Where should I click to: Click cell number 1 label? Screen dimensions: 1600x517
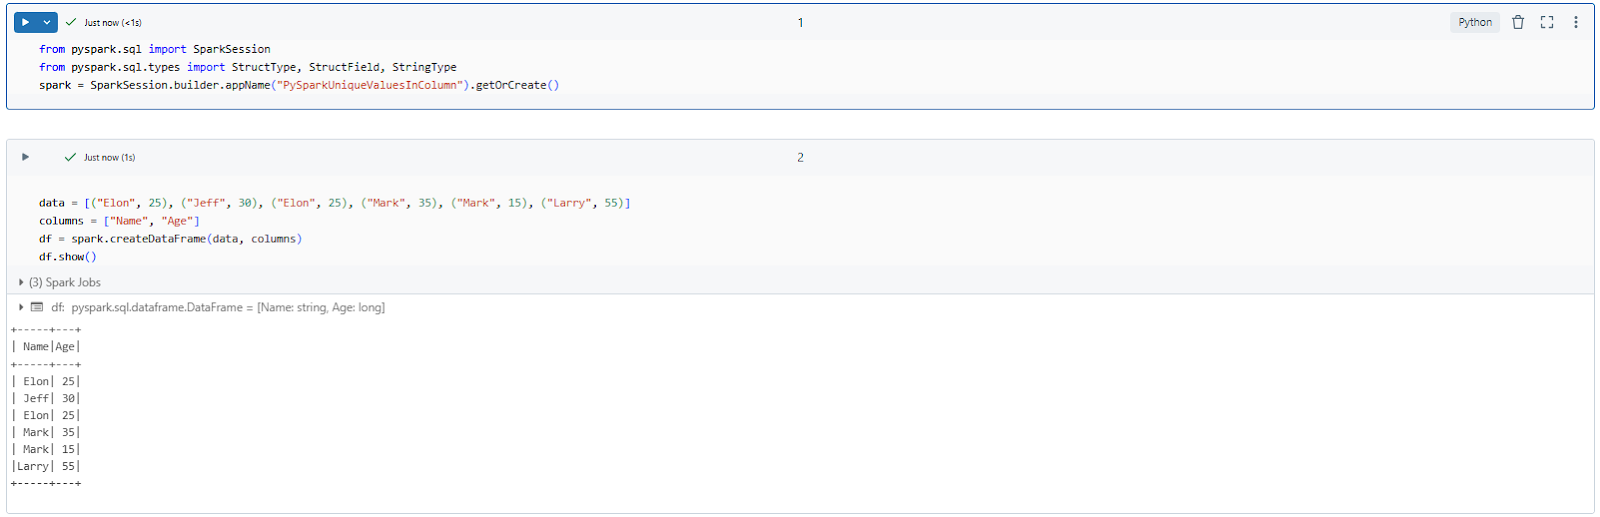(800, 22)
